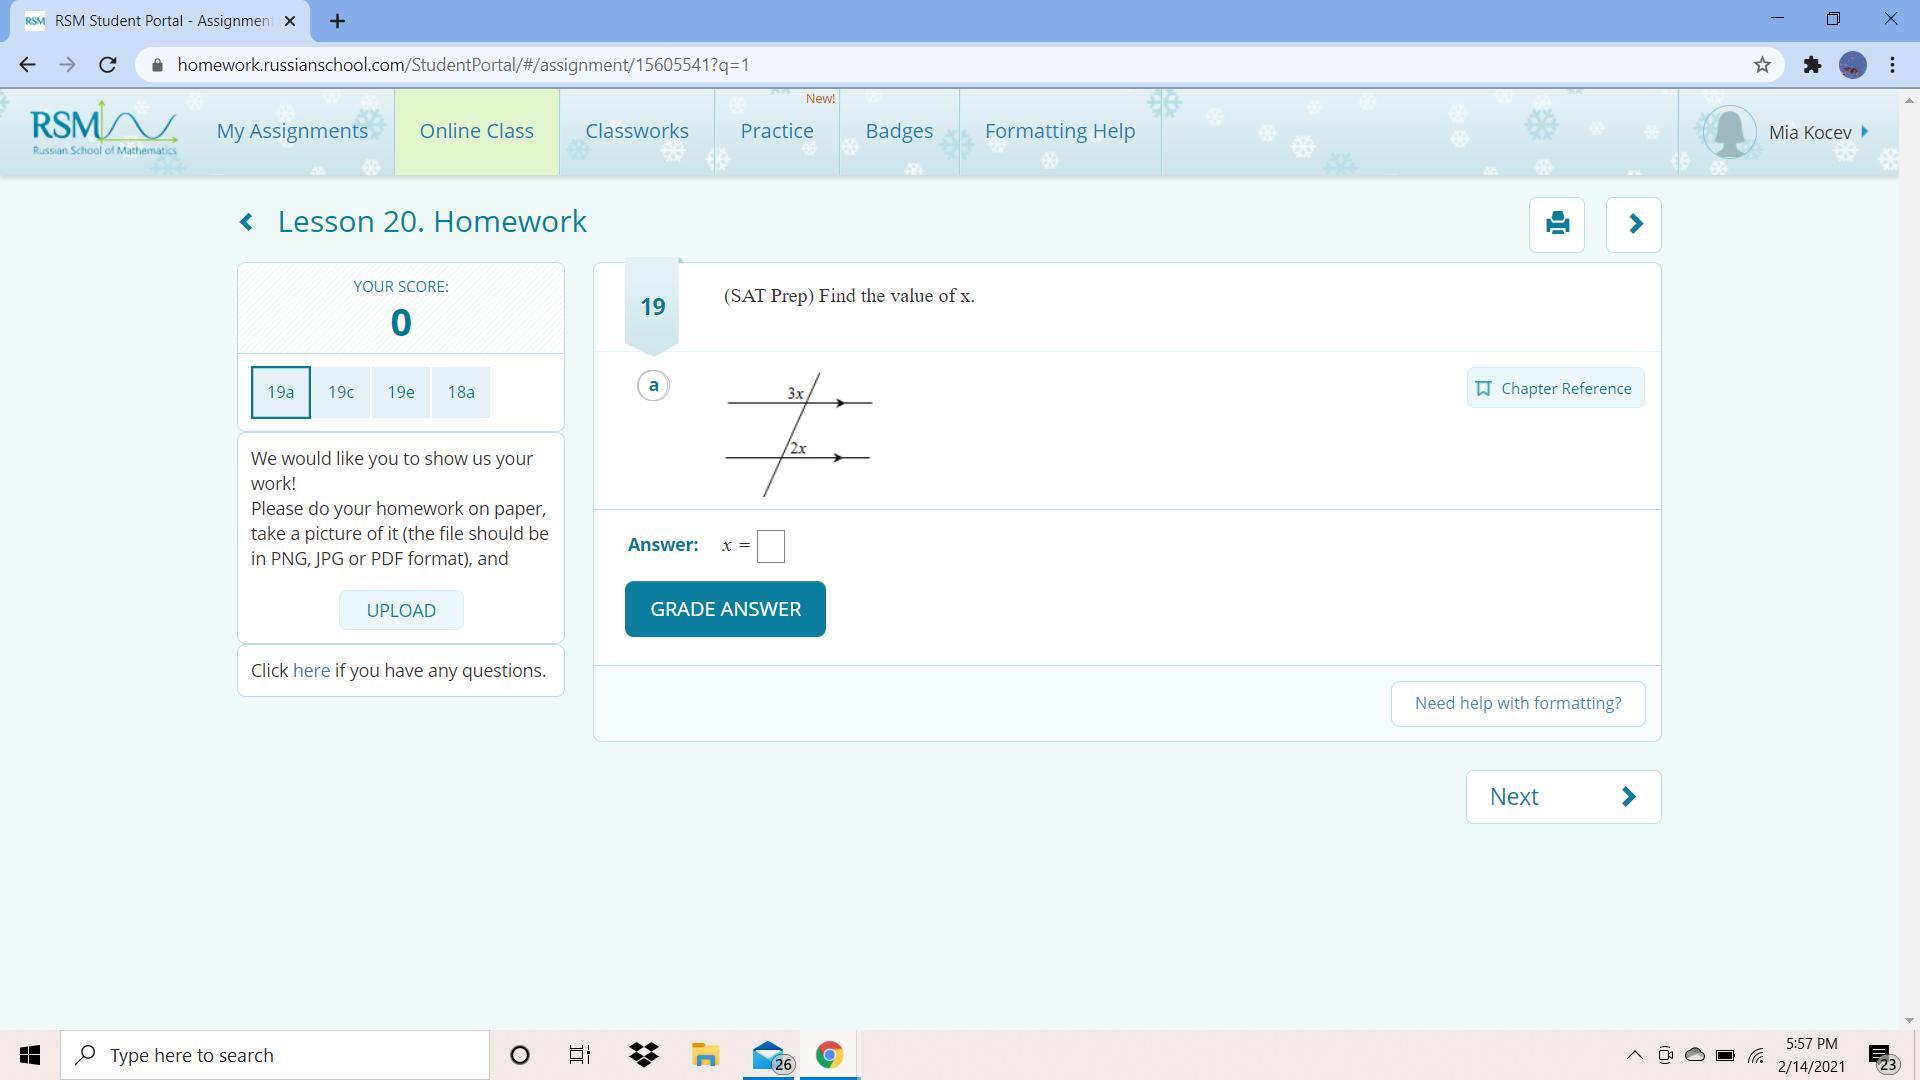This screenshot has height=1080, width=1920.
Task: Open the My Assignments tab
Action: pyautogui.click(x=292, y=131)
